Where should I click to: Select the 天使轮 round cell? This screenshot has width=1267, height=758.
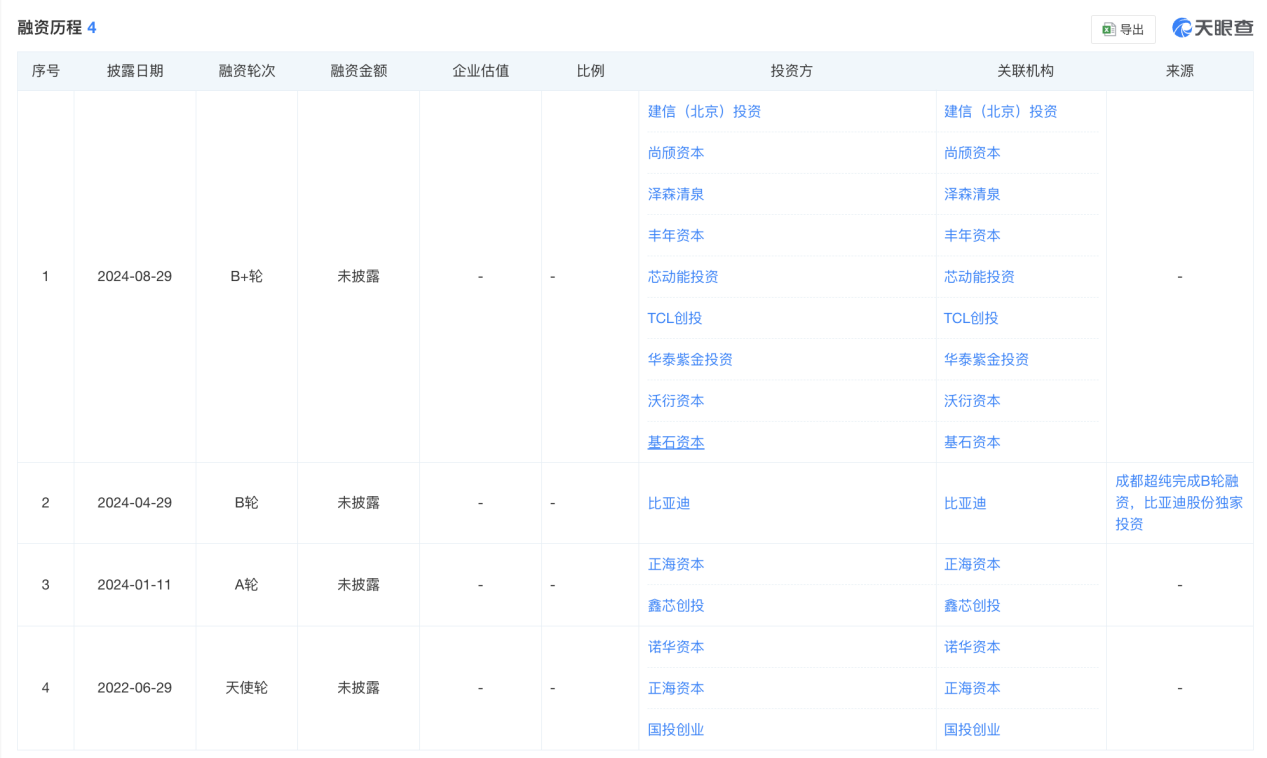tap(247, 688)
